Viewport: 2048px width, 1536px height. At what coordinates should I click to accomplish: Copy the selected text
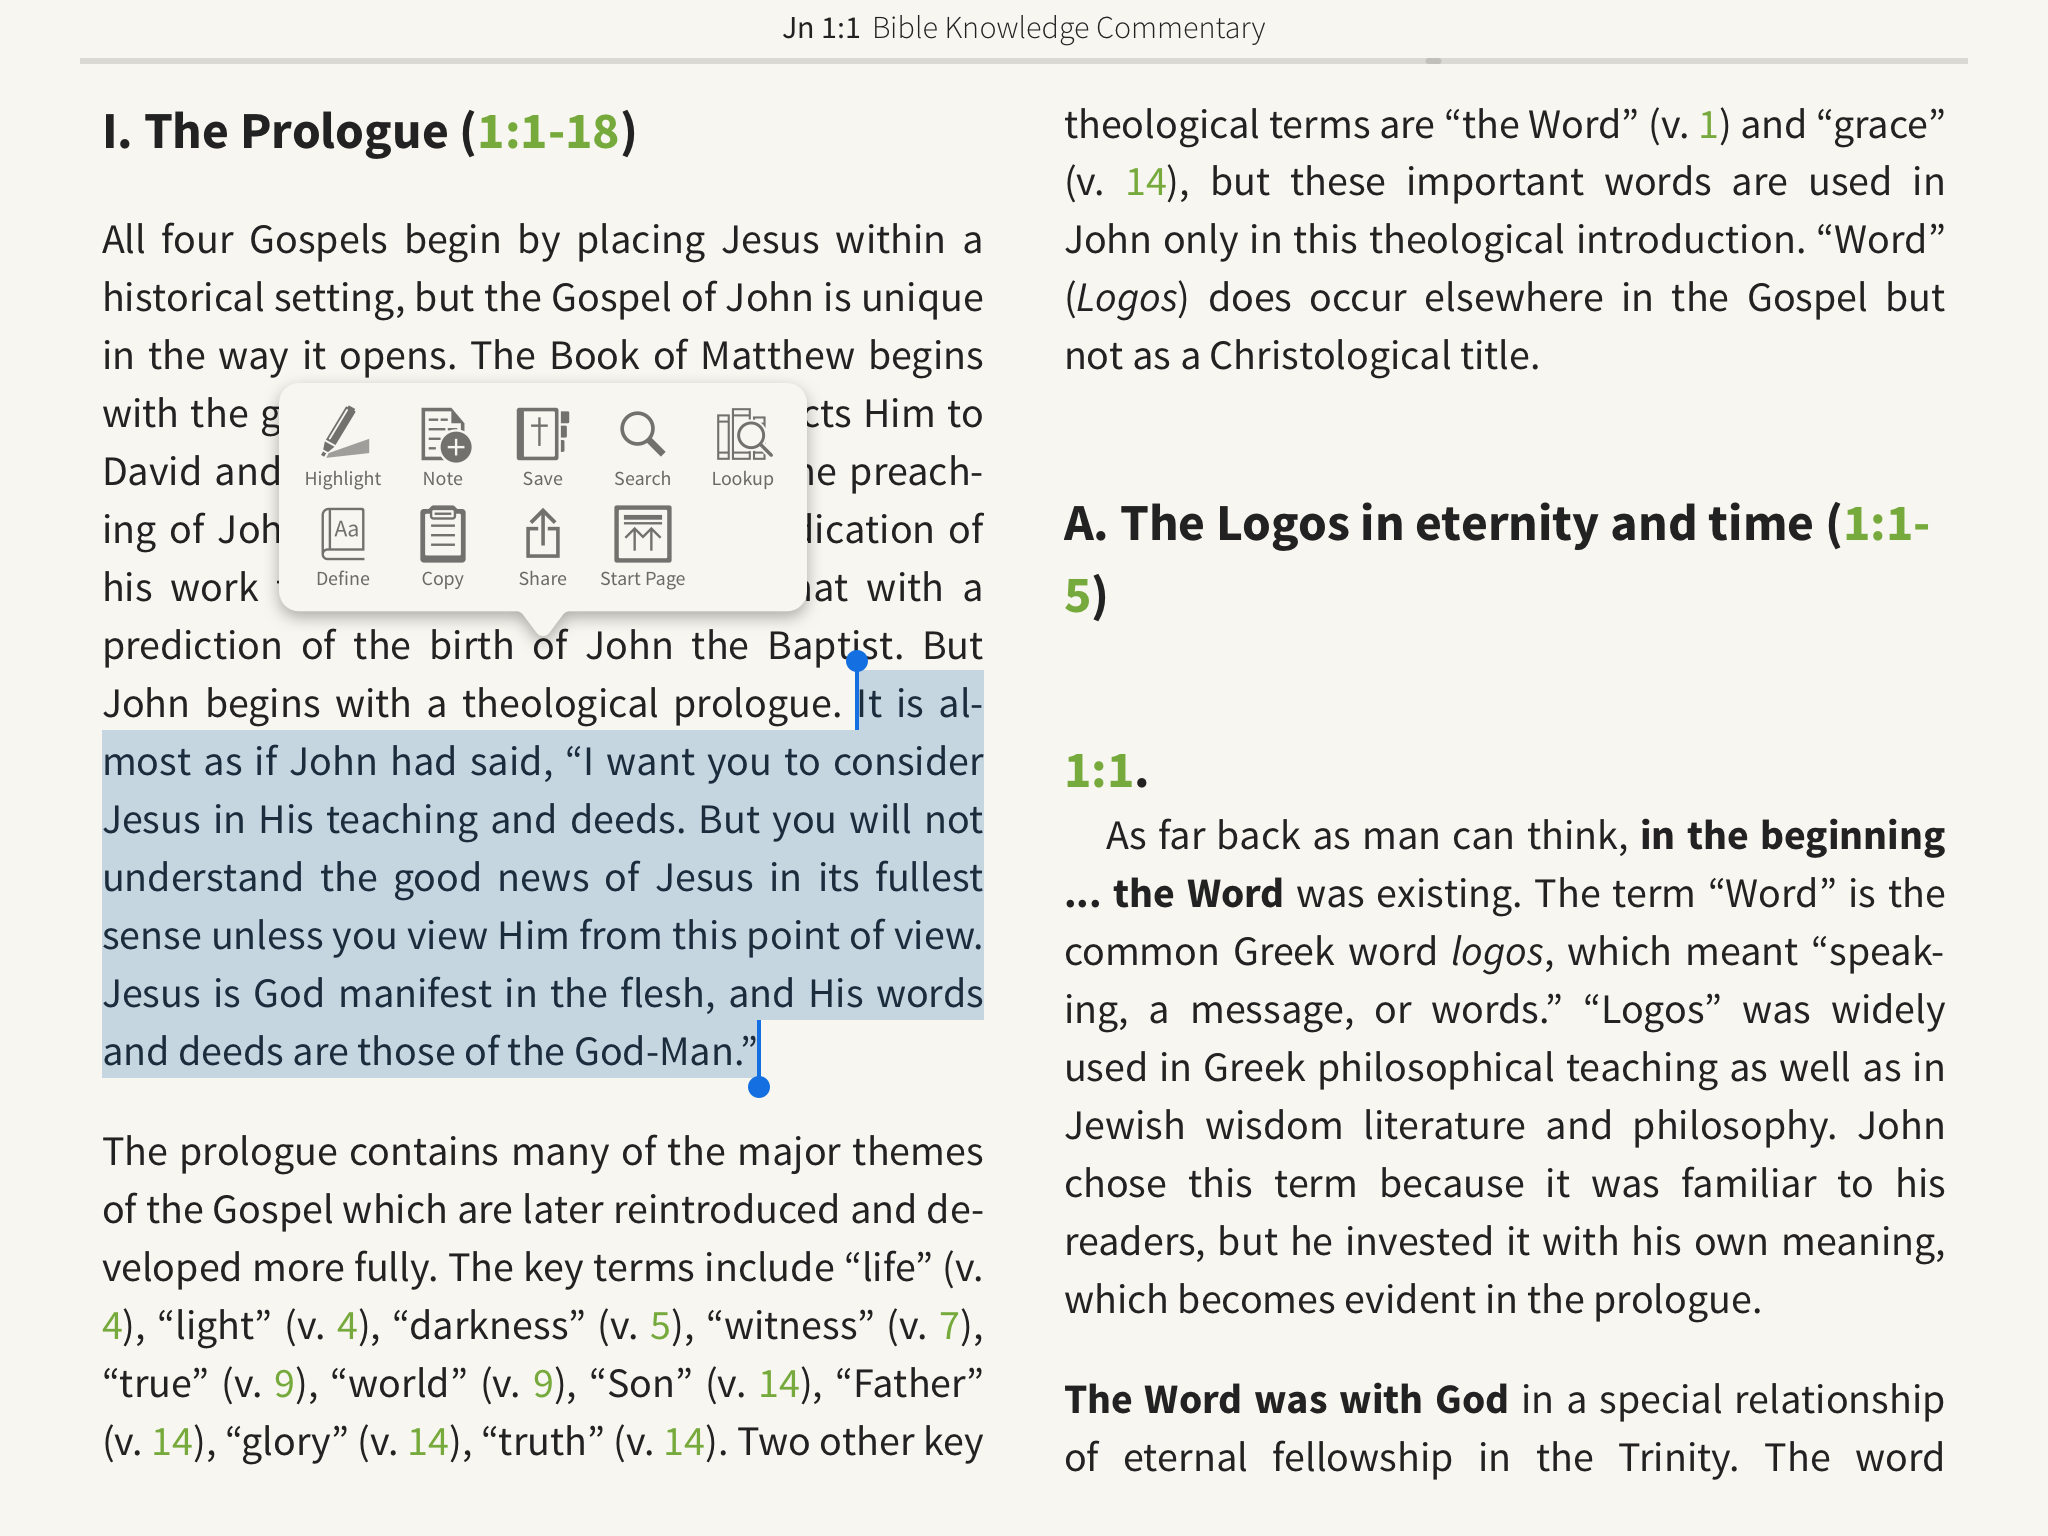tap(442, 546)
